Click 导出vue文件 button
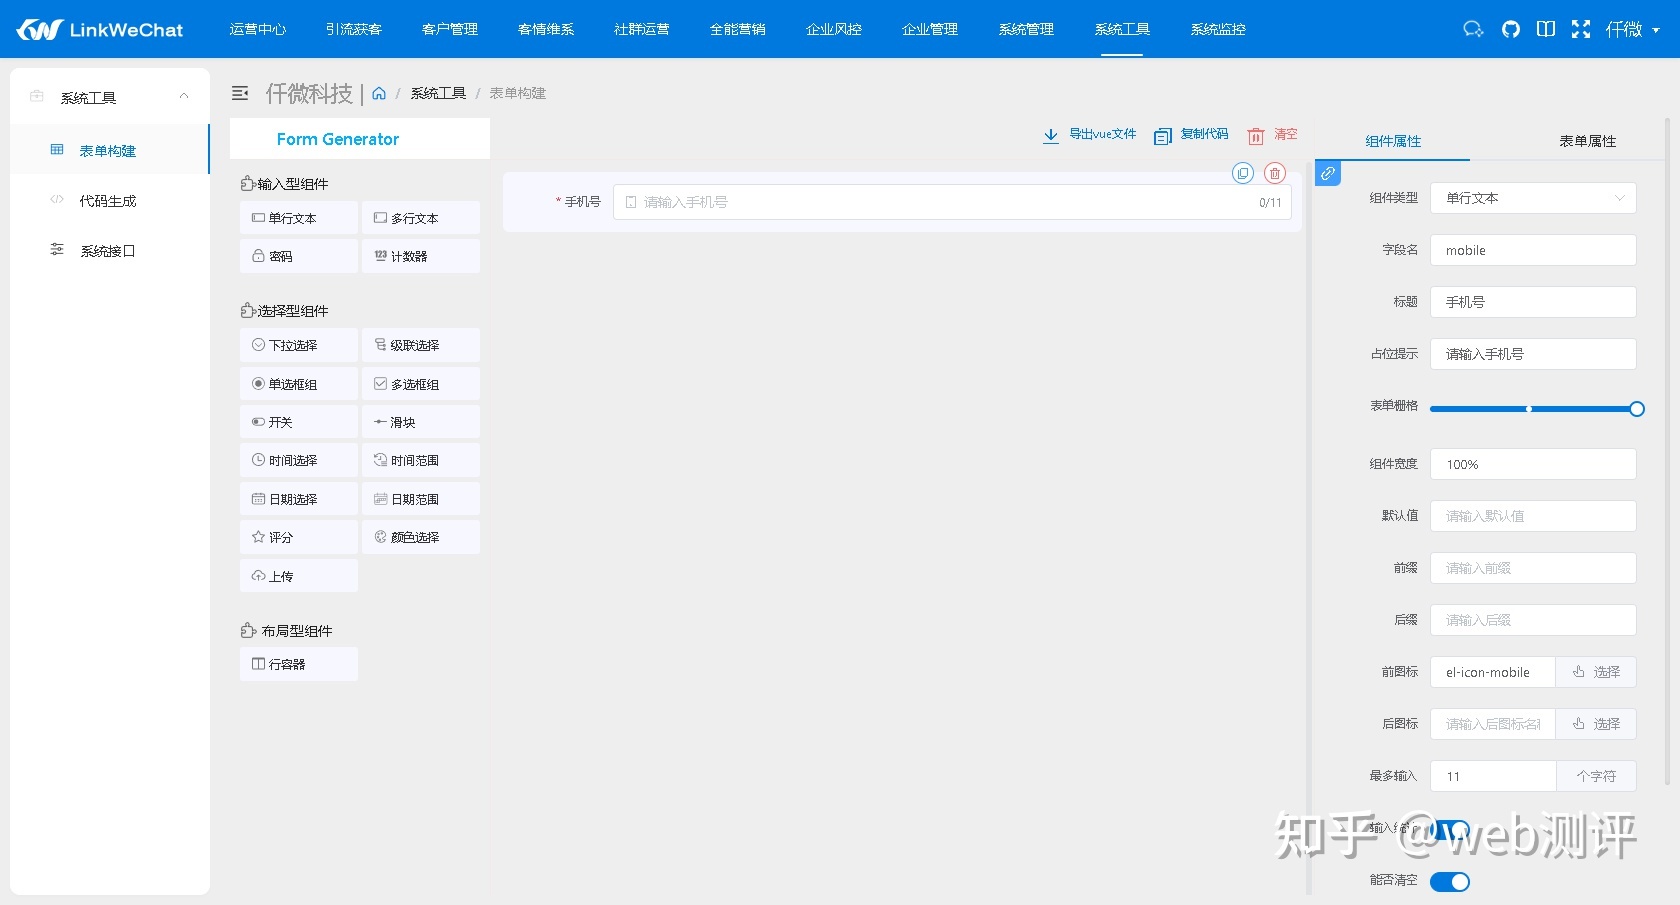Image resolution: width=1680 pixels, height=905 pixels. point(1089,135)
